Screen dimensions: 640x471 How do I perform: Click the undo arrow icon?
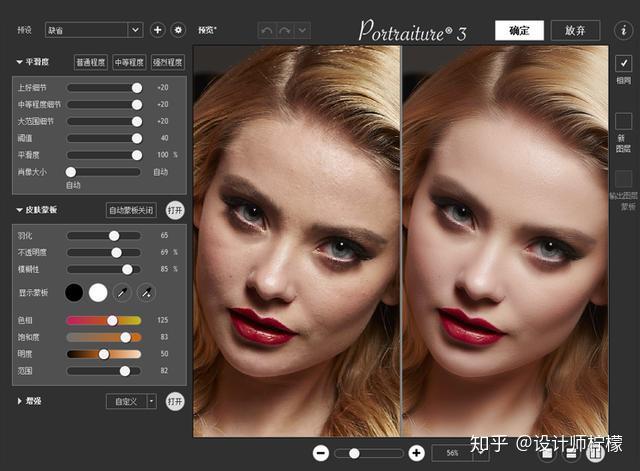(266, 31)
